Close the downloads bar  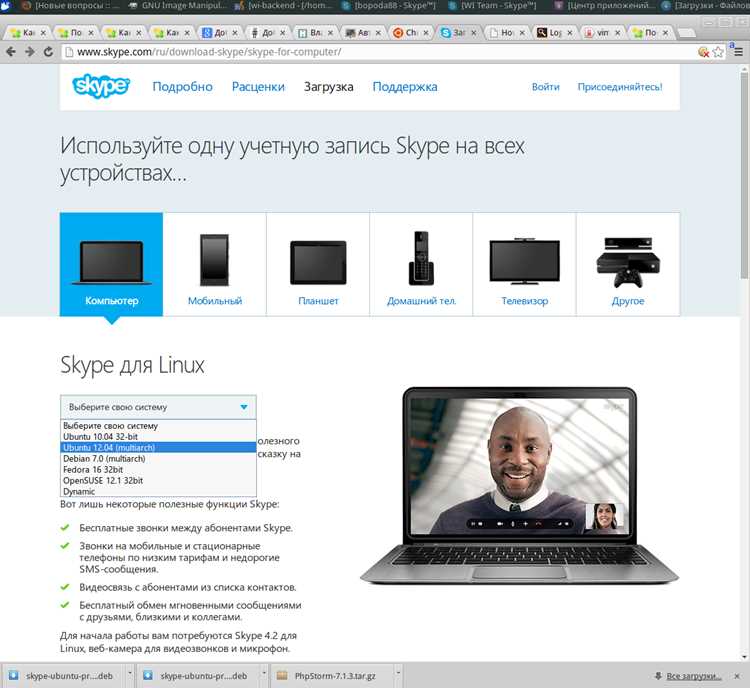pyautogui.click(x=737, y=676)
